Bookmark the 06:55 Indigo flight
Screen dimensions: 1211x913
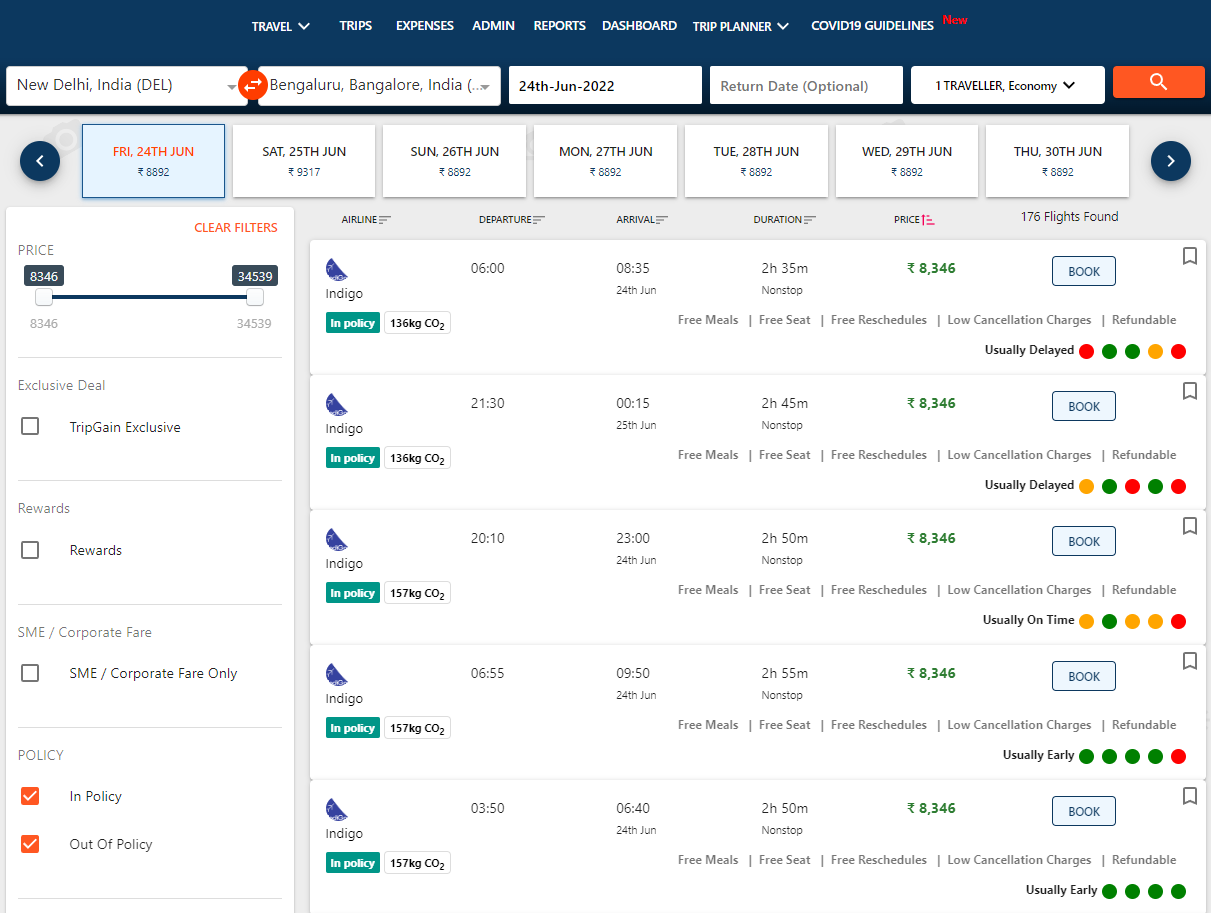tap(1189, 661)
